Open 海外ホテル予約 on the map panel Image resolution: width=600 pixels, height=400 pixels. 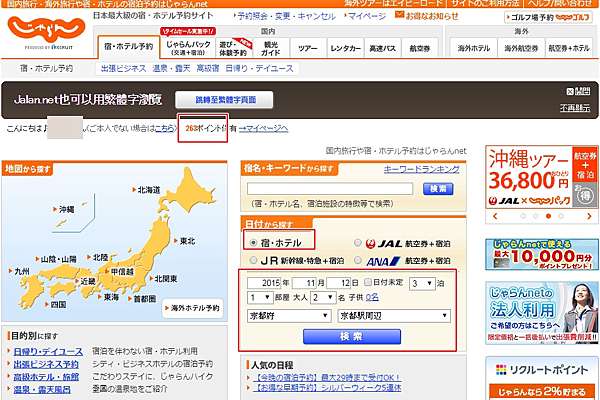click(x=192, y=308)
